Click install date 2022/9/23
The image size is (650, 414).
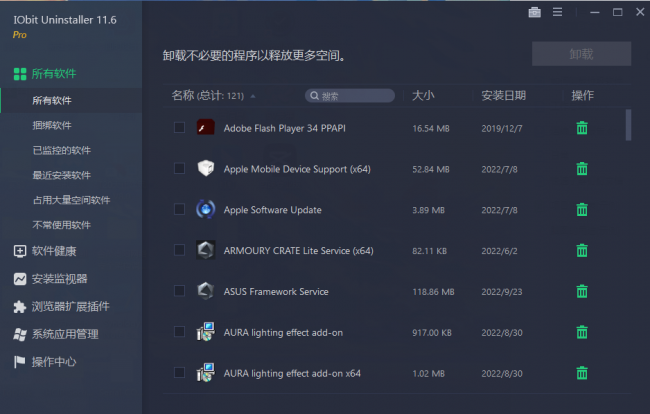pyautogui.click(x=502, y=292)
